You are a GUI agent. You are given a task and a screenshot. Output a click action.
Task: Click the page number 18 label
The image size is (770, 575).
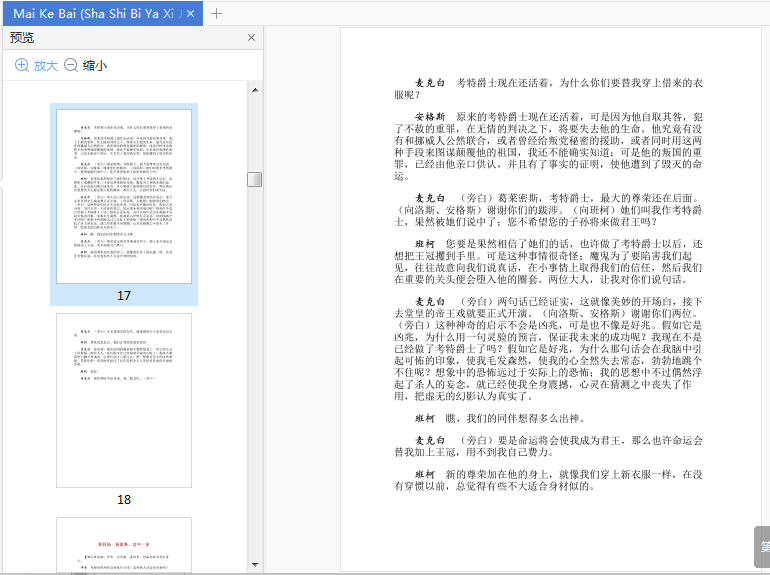click(124, 499)
